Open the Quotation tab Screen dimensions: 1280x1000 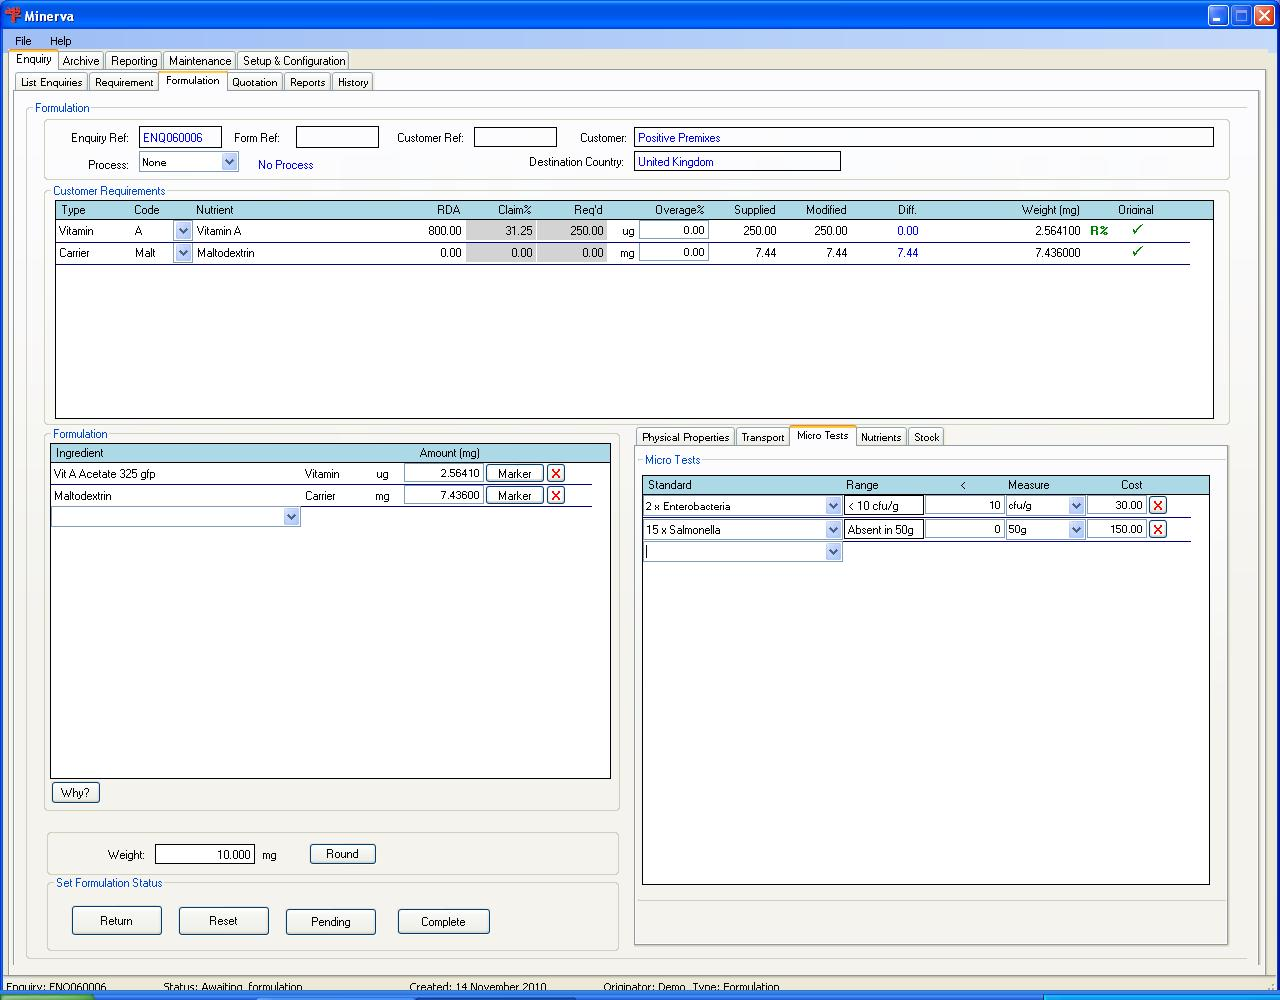coord(255,82)
